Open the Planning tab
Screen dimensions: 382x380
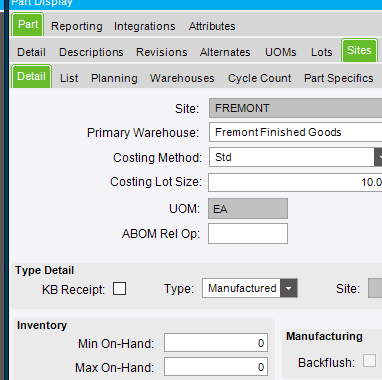114,78
